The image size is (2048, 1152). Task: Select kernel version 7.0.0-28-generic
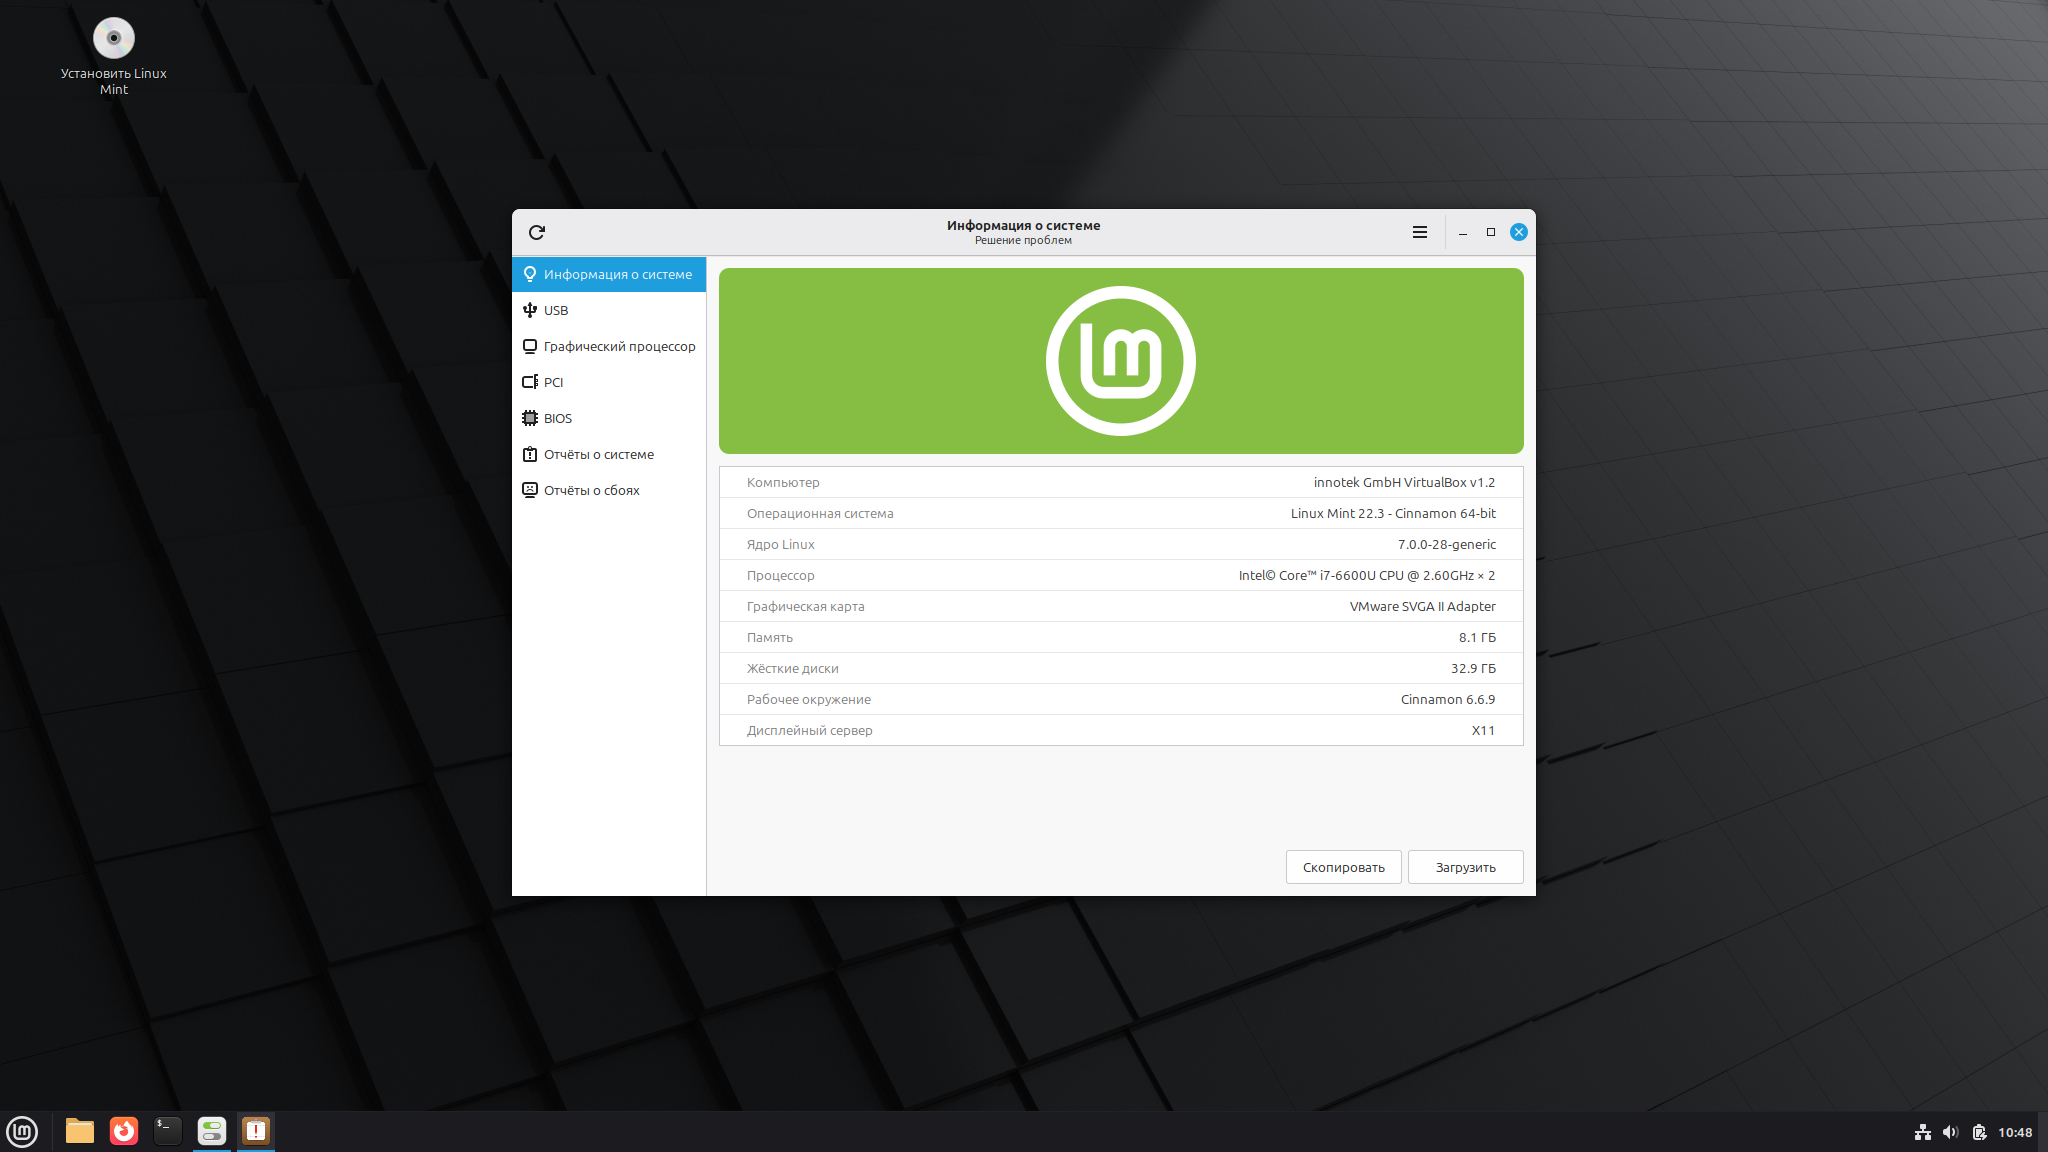pyautogui.click(x=1447, y=544)
